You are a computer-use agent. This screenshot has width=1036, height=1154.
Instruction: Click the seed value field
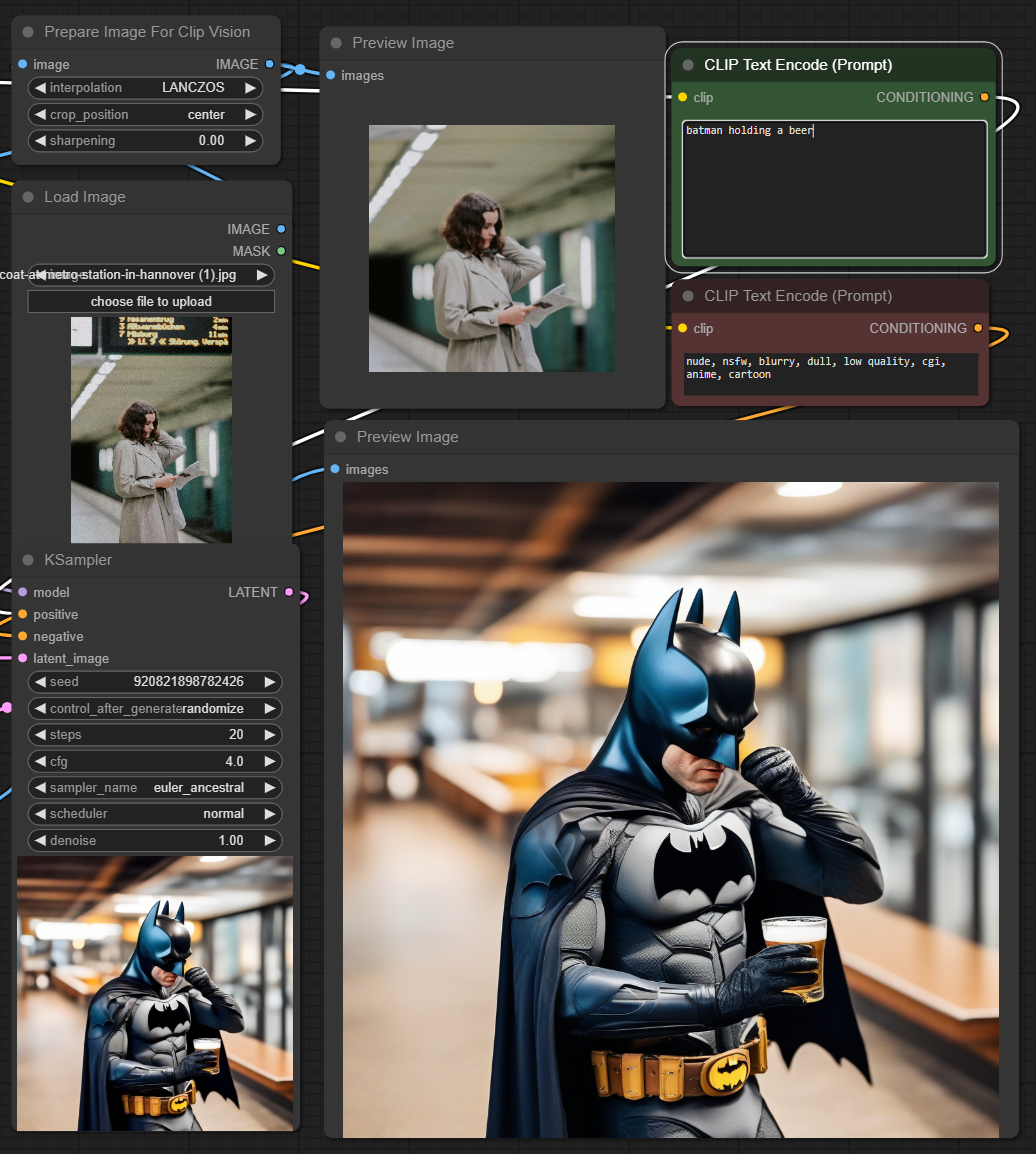(155, 682)
